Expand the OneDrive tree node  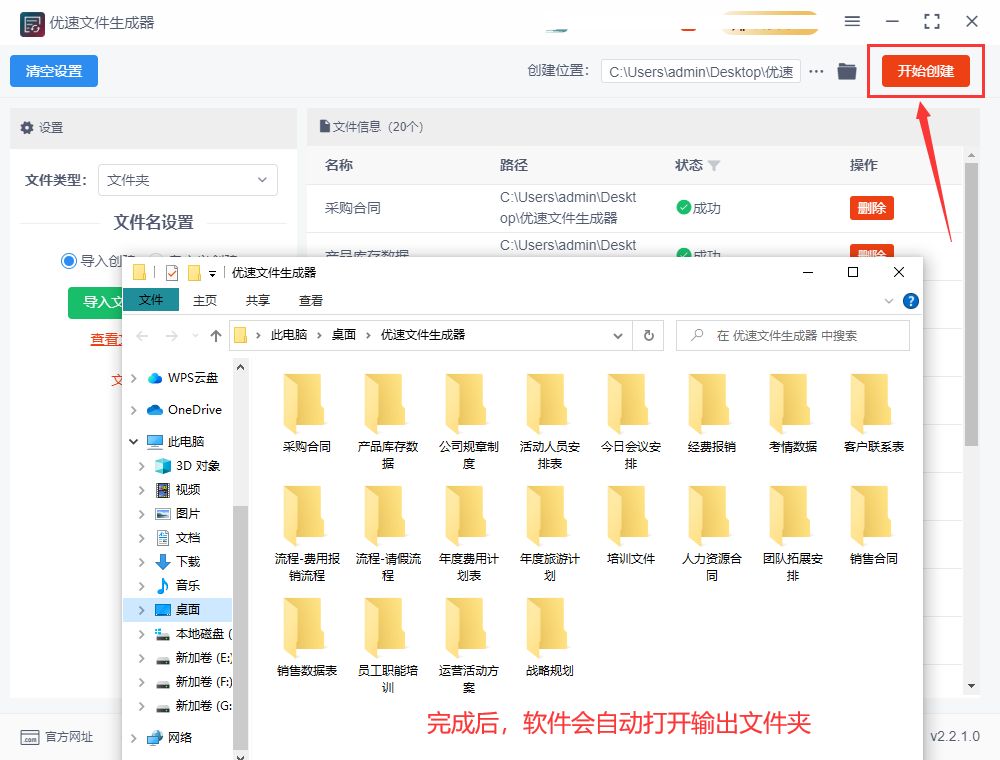tap(133, 410)
